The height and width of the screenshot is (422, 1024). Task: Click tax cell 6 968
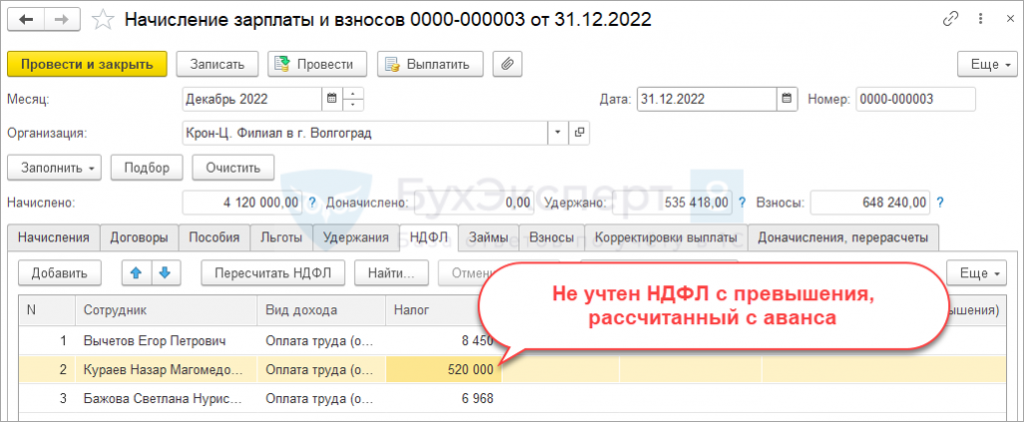coord(443,398)
